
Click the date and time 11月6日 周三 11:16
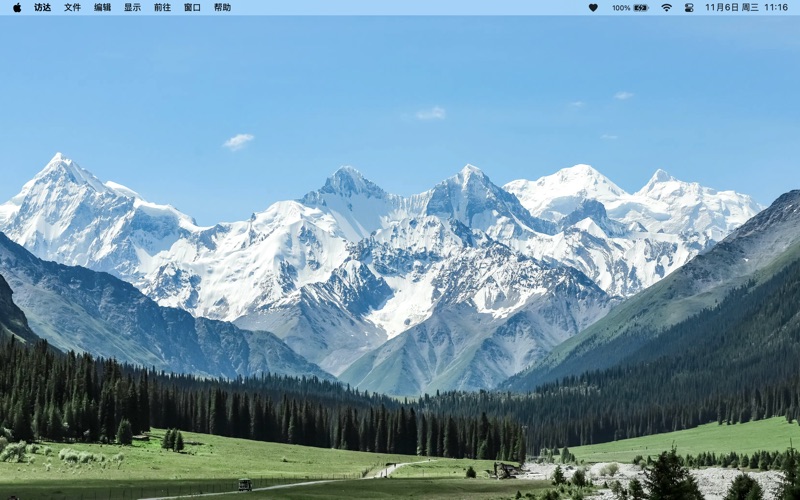coord(746,8)
